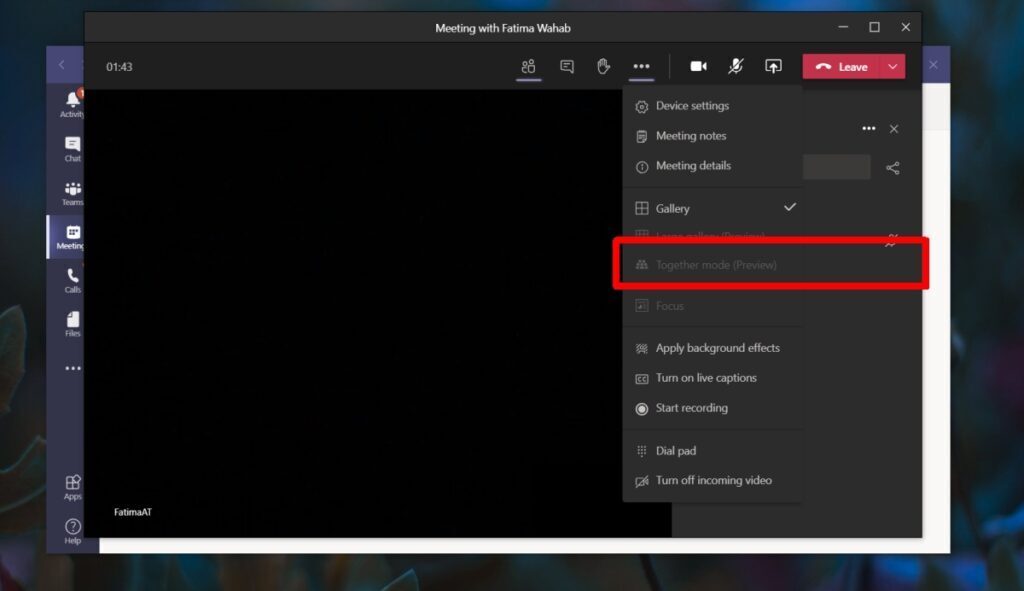The width and height of the screenshot is (1024, 591).
Task: Expand the Leave button dropdown arrow
Action: [x=891, y=66]
